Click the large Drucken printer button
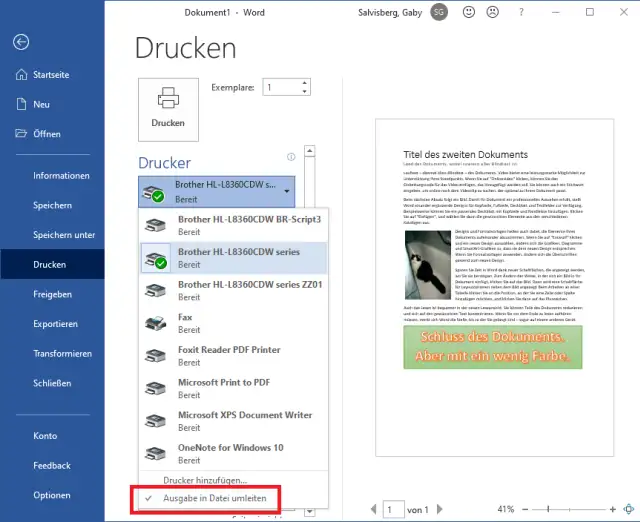 click(168, 107)
